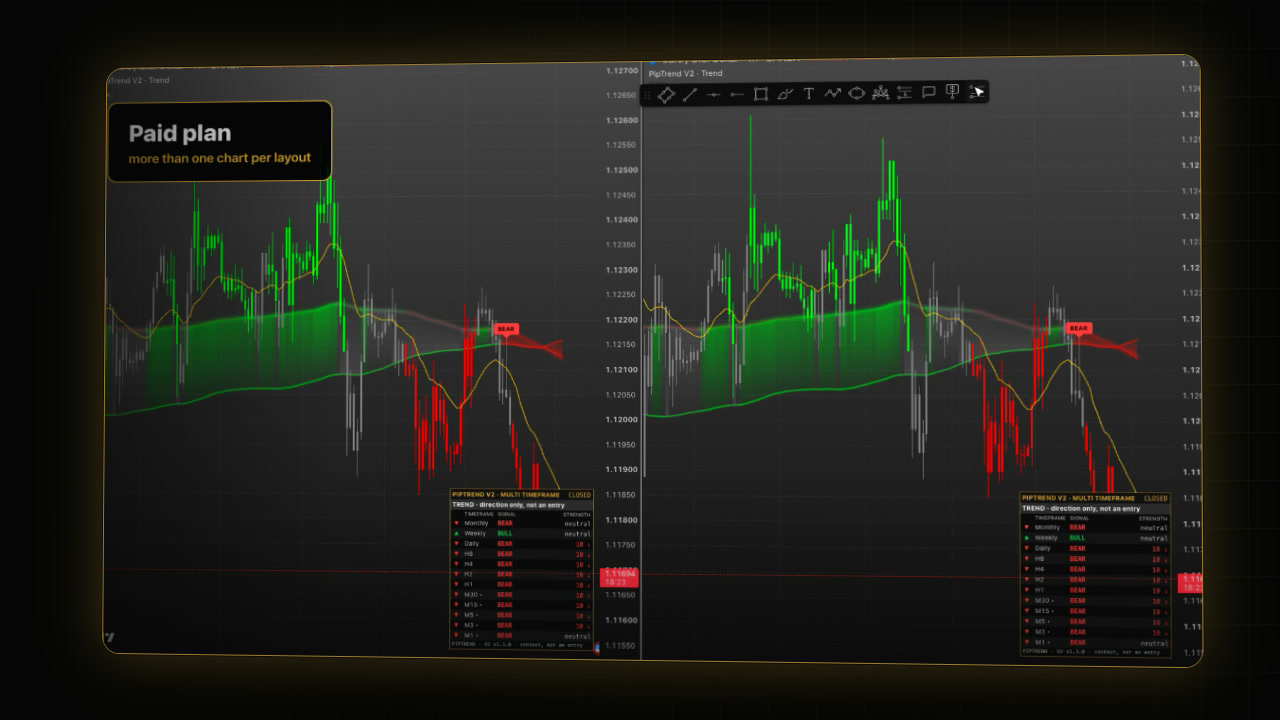Click the 1.12000 price on the left chart axis
1280x720 pixels.
coord(624,420)
